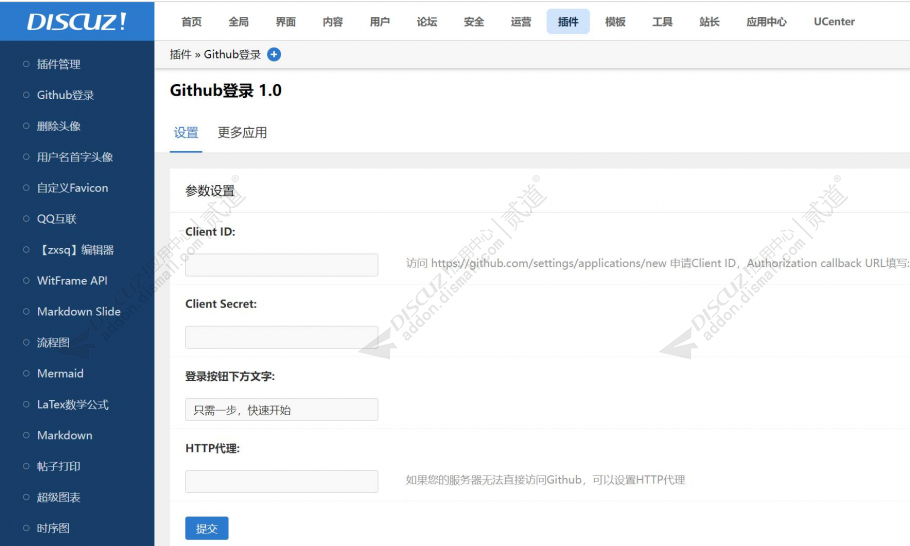Open the UCenter top menu
Image resolution: width=910 pixels, height=546 pixels.
[x=834, y=21]
